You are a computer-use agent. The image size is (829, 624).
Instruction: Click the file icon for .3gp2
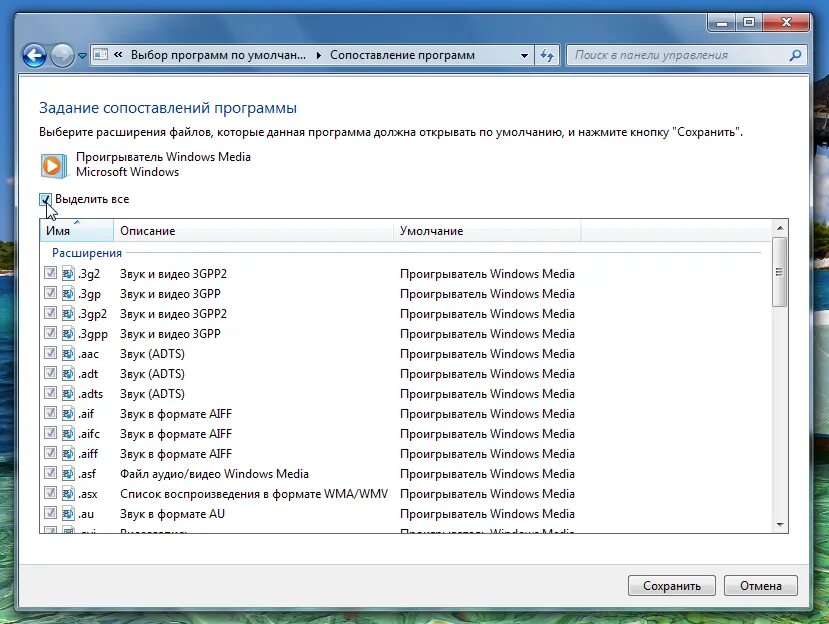pos(68,314)
